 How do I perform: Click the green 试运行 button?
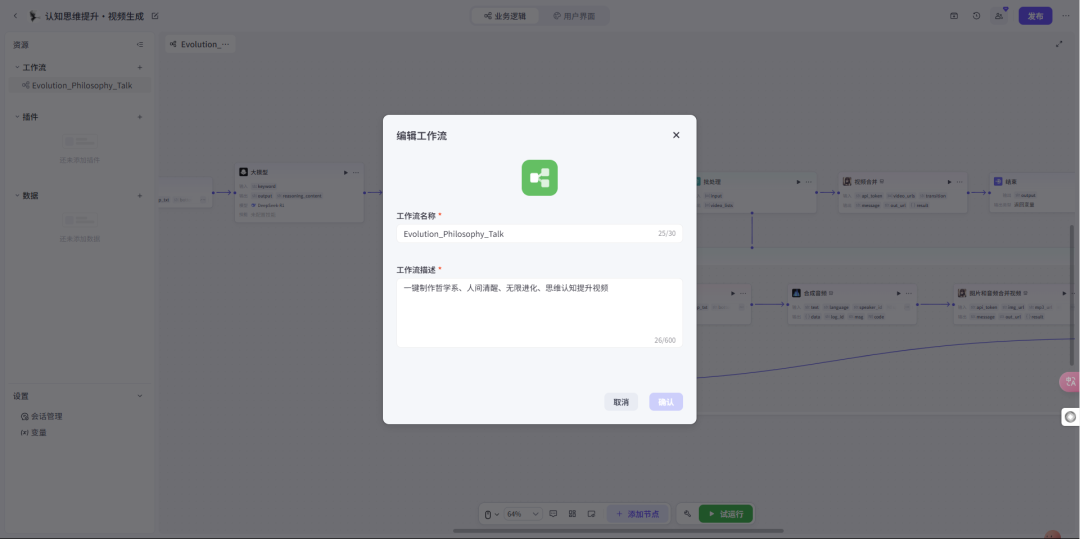[x=726, y=514]
